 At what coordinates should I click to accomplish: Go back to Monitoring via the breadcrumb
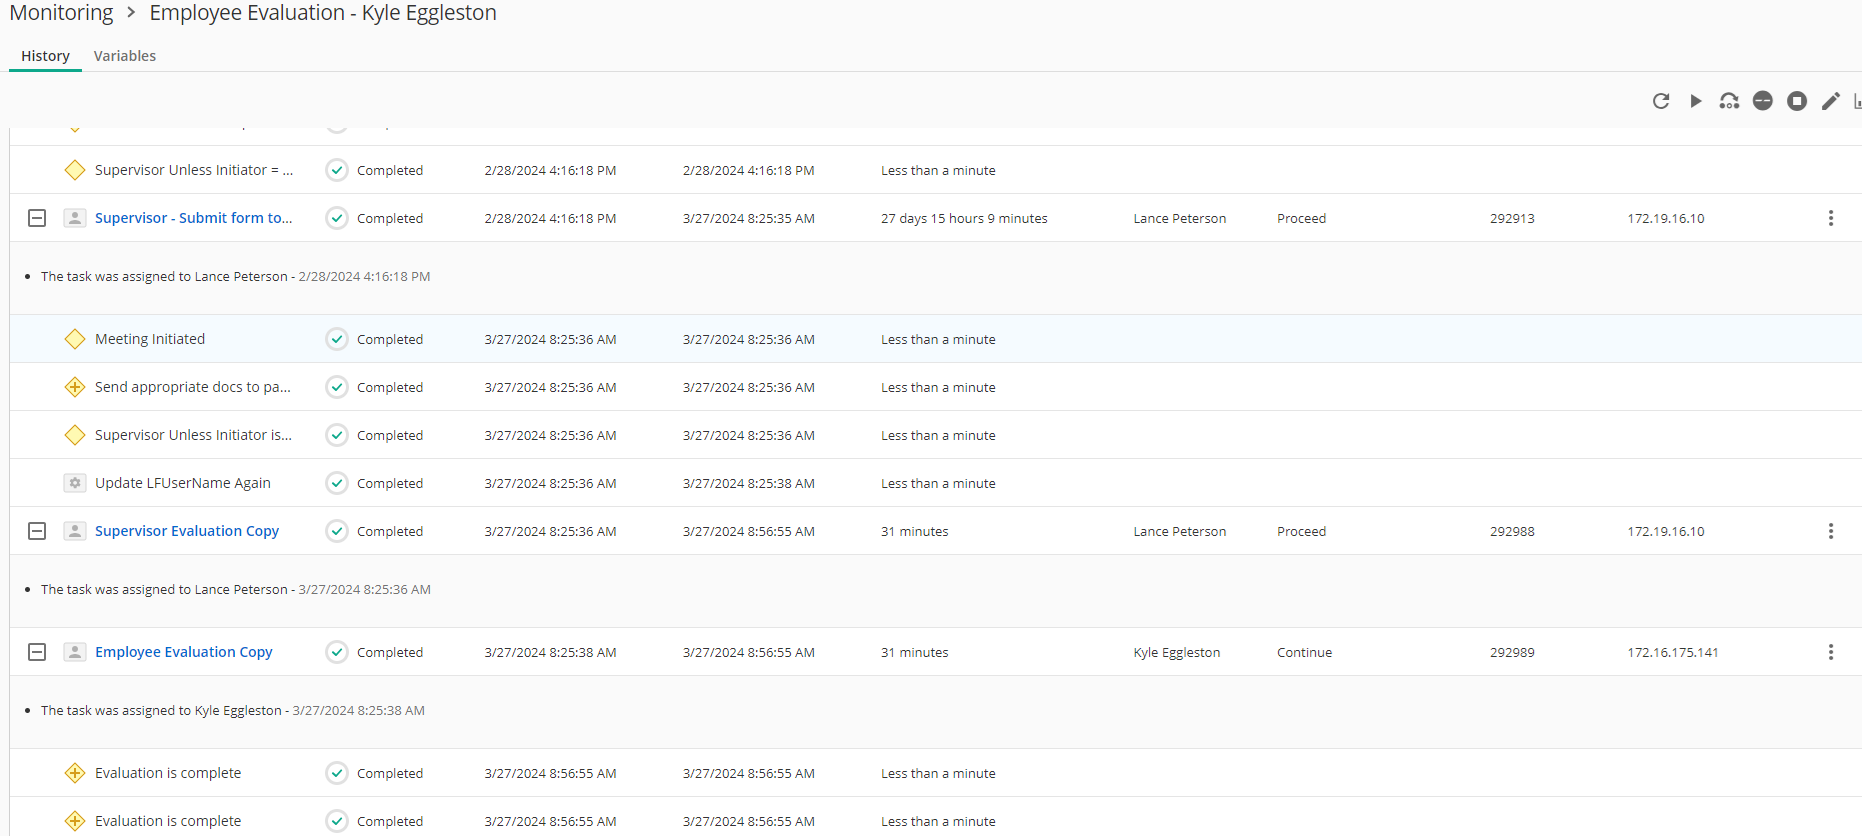(x=61, y=13)
